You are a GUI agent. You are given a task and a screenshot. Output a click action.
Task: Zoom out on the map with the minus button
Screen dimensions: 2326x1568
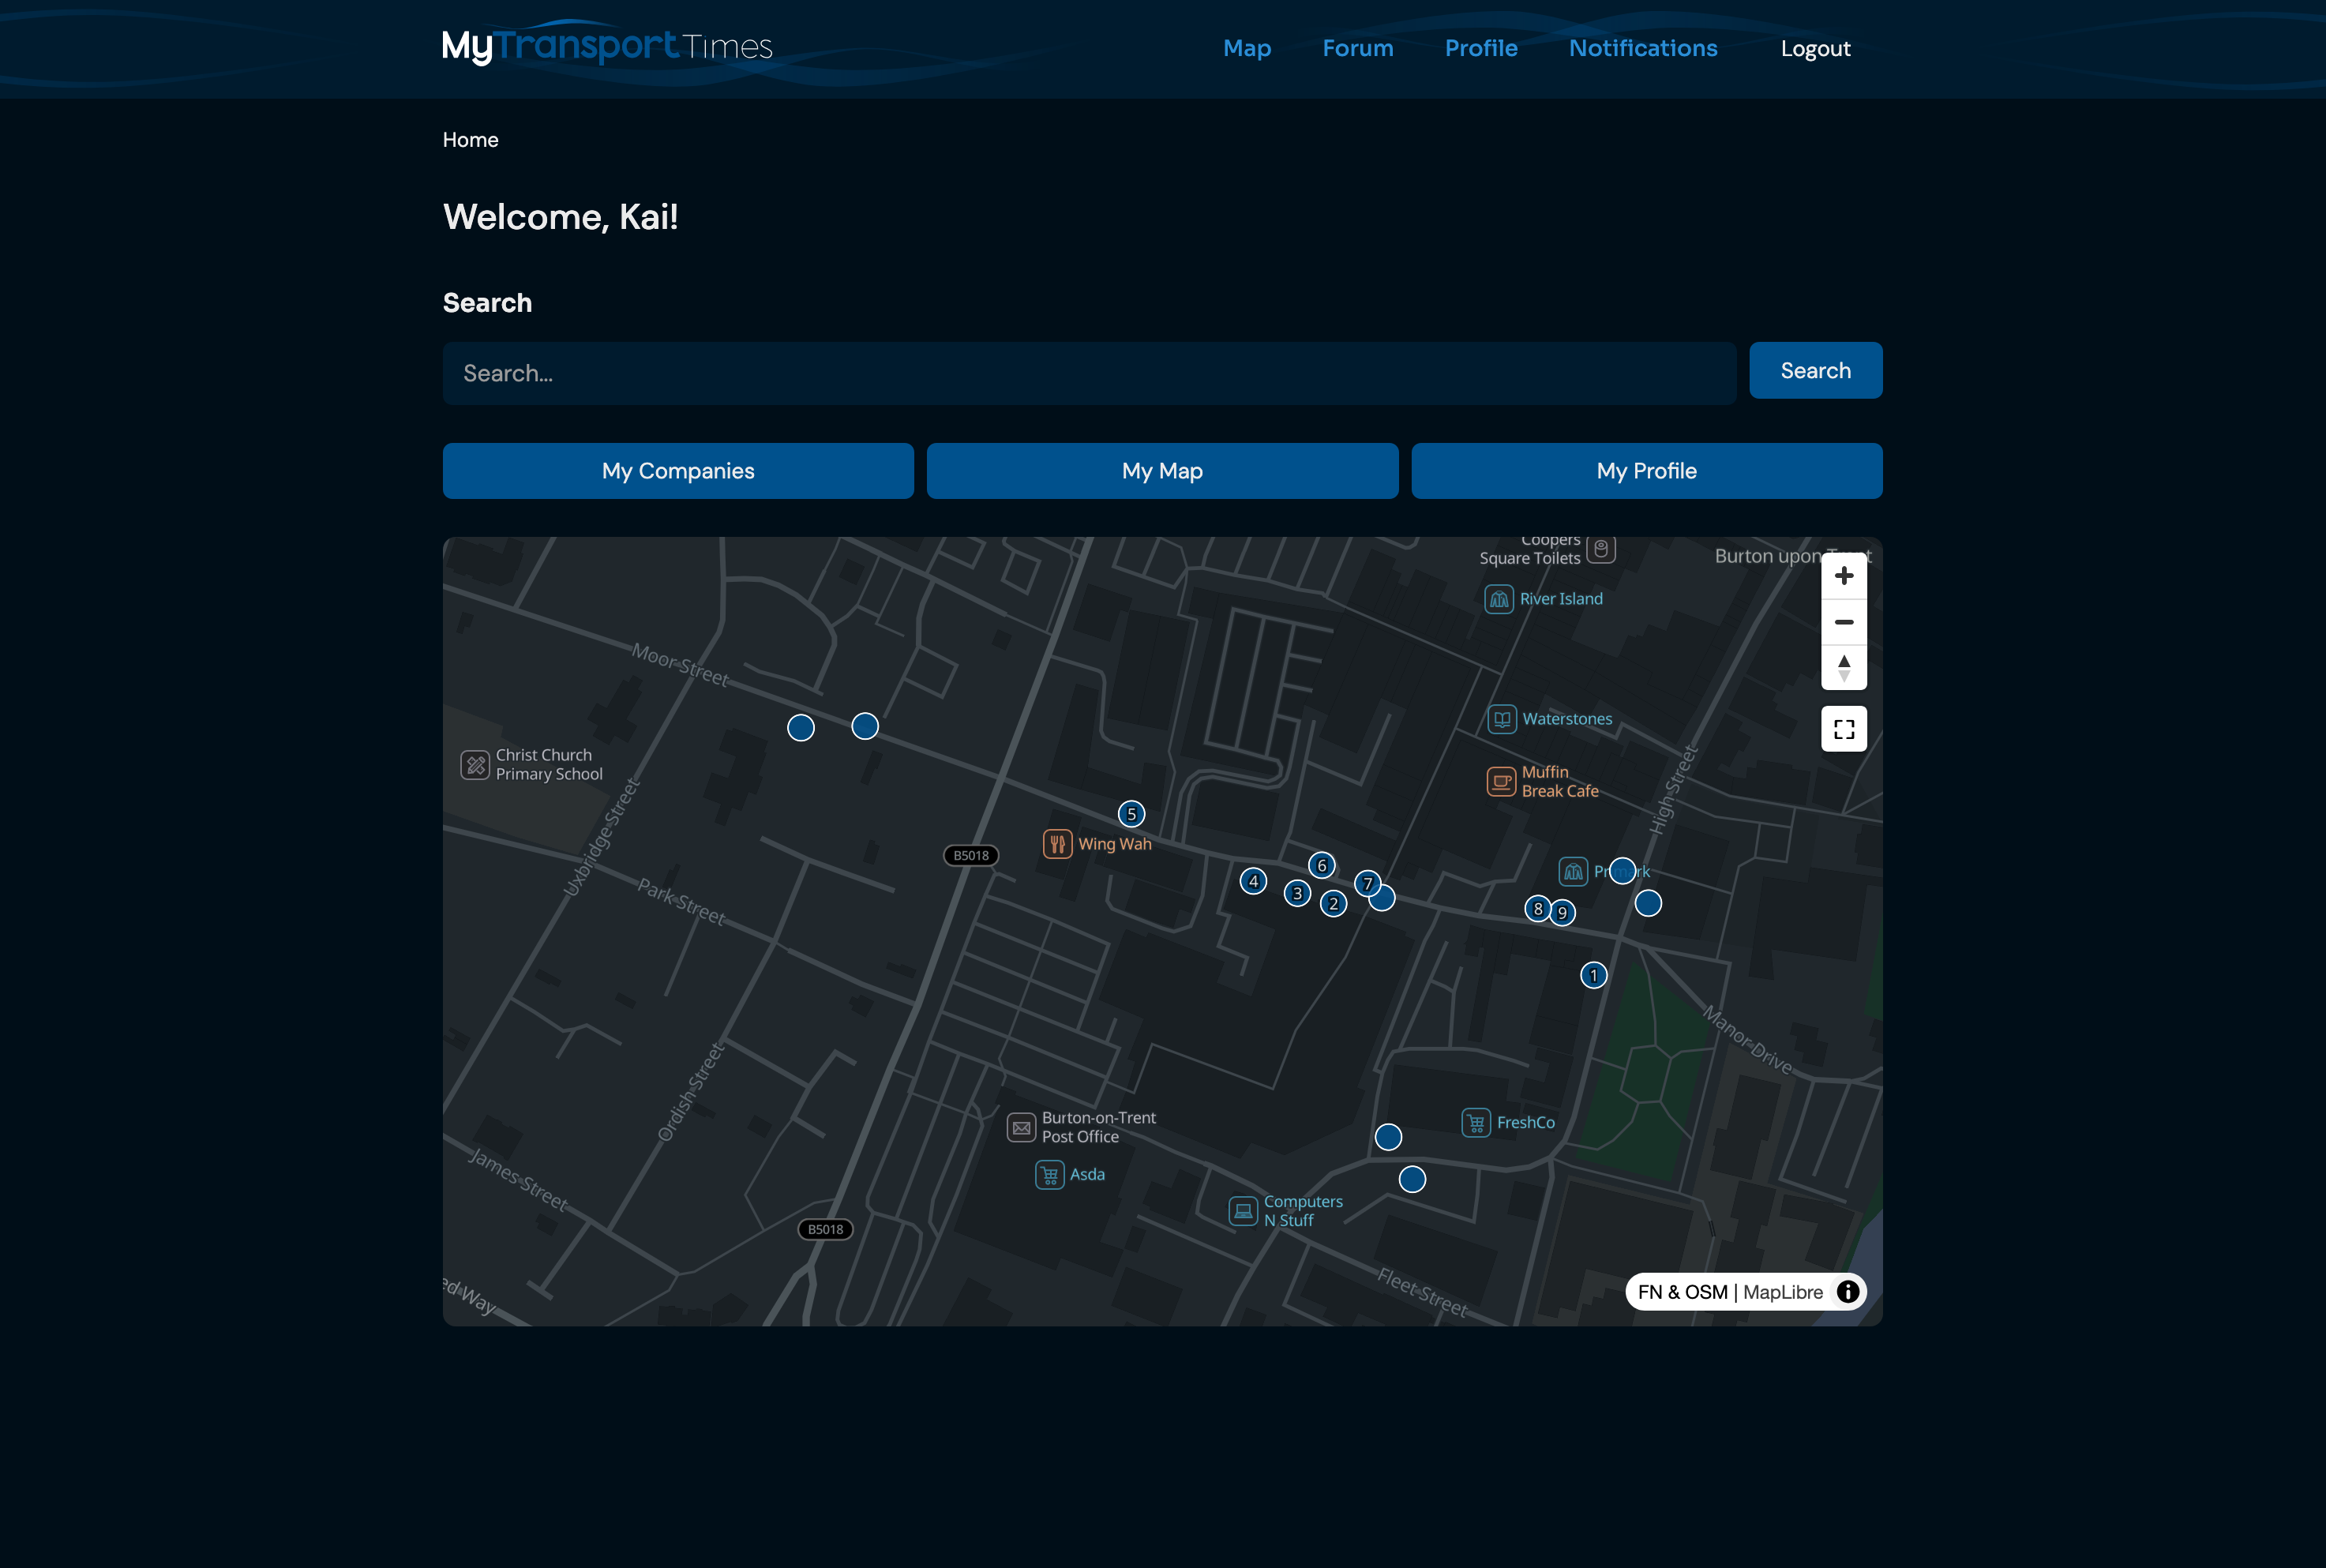coord(1844,622)
